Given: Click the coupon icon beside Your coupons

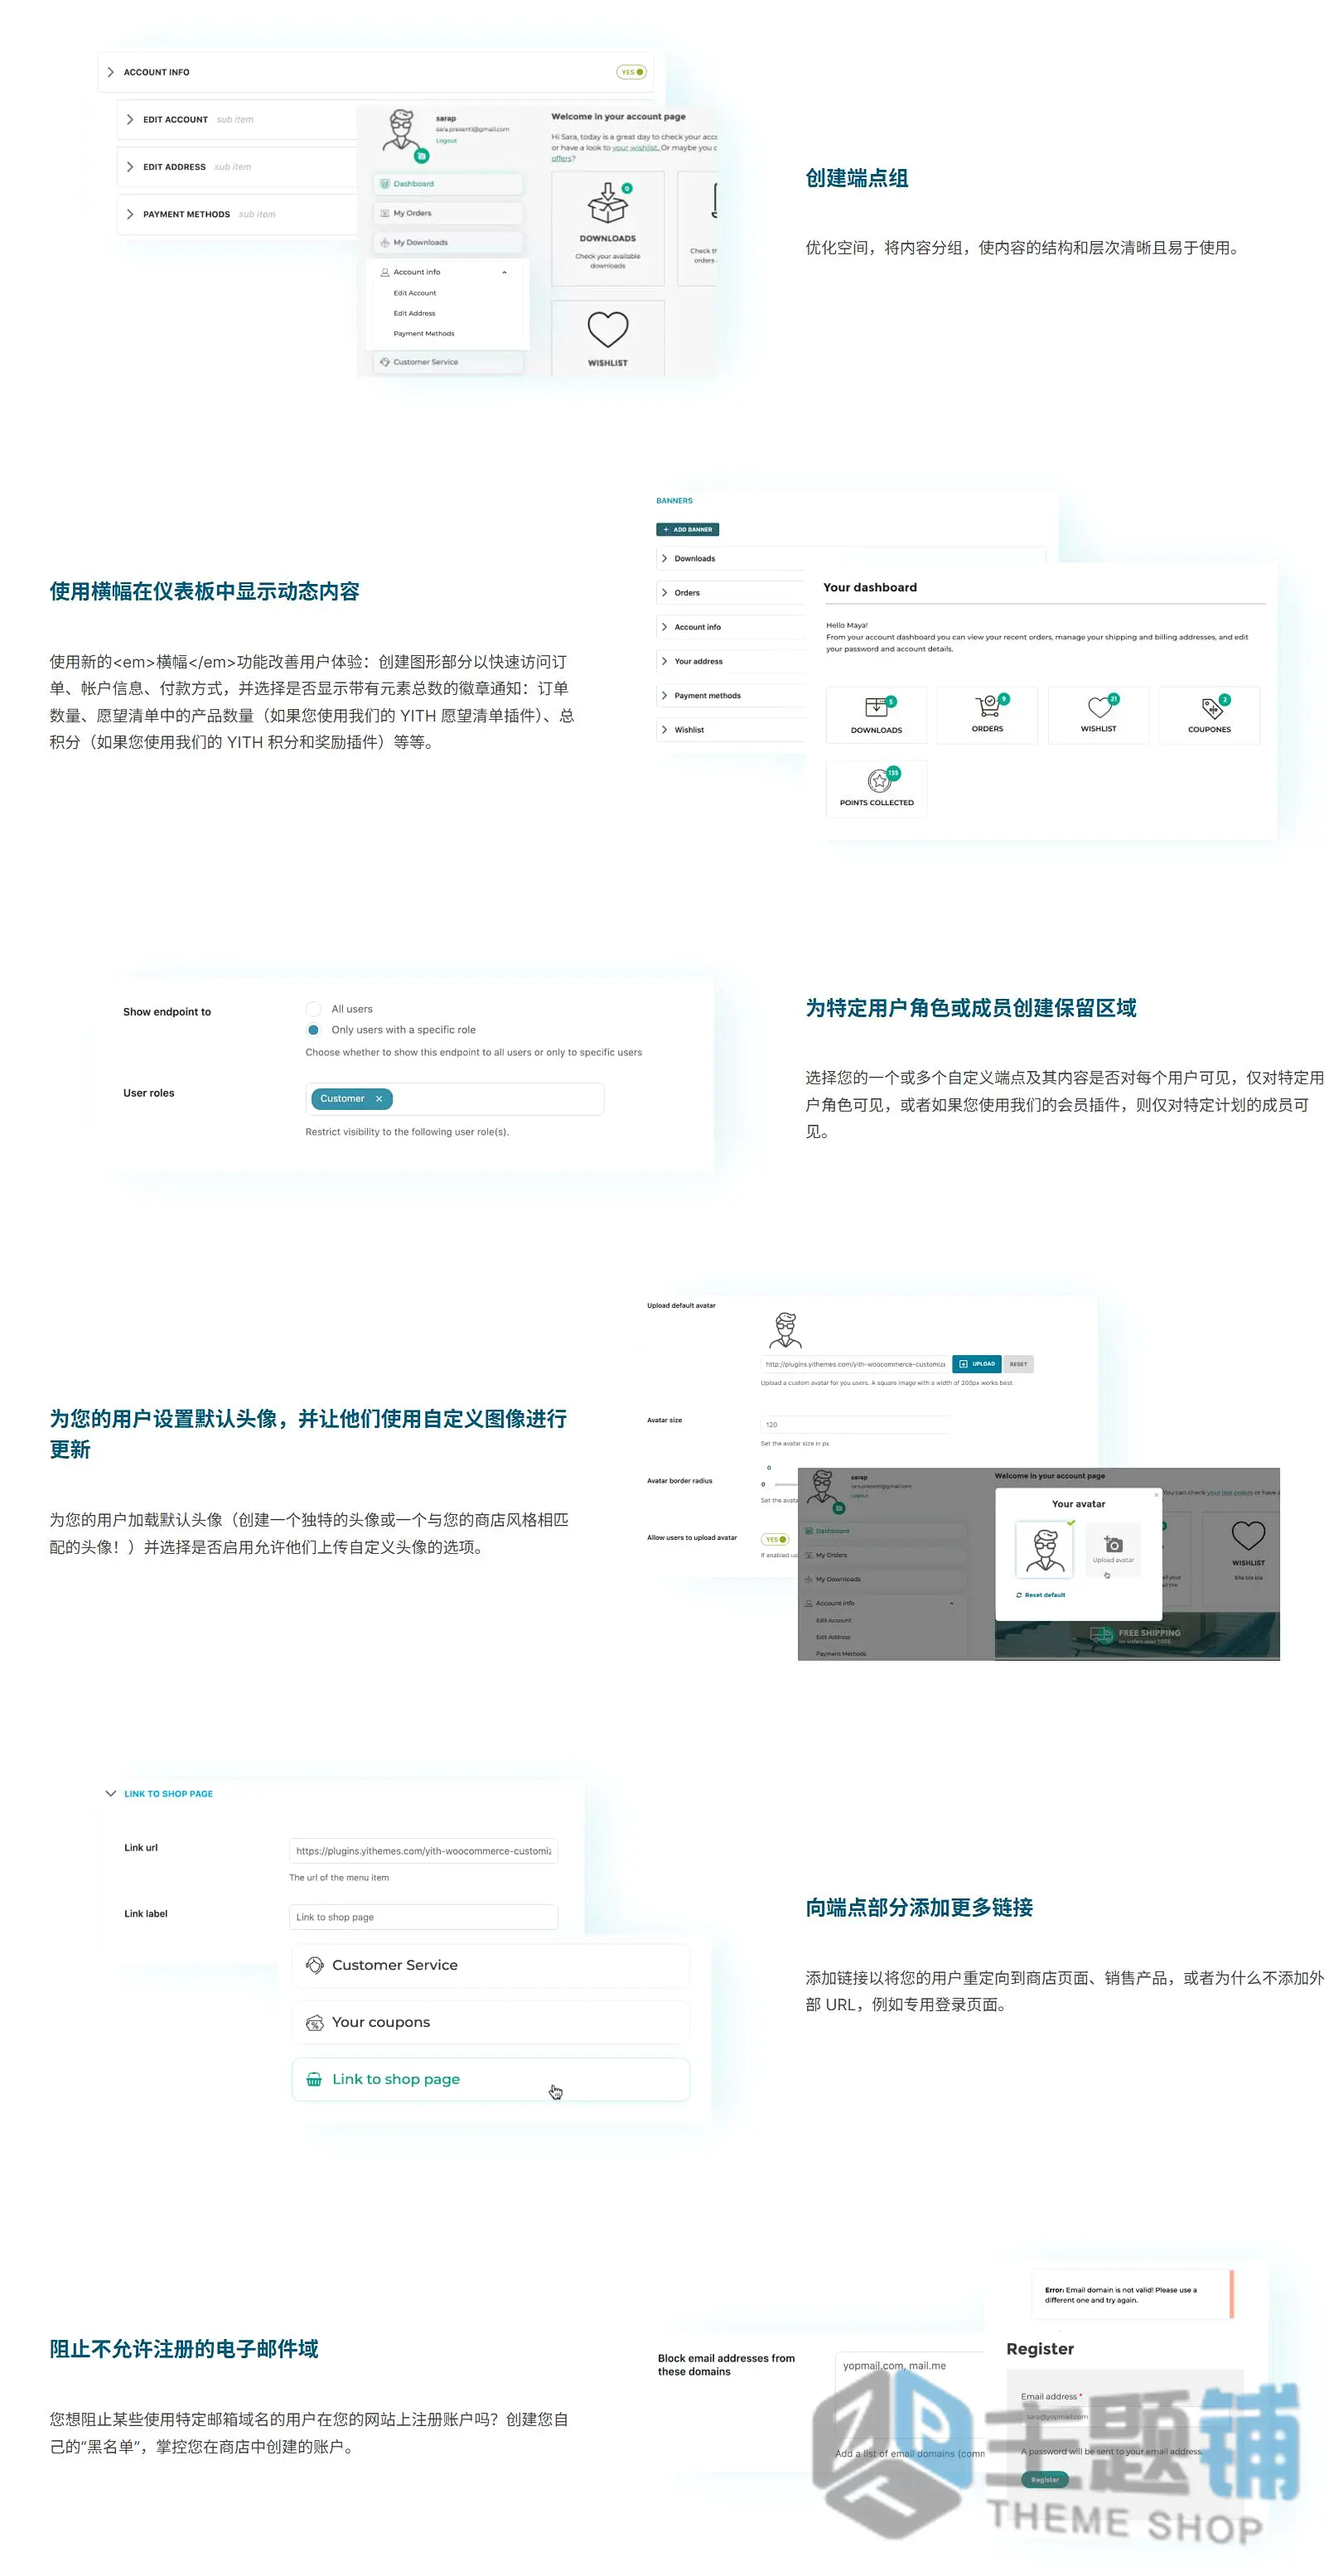Looking at the screenshot, I should coord(314,2022).
